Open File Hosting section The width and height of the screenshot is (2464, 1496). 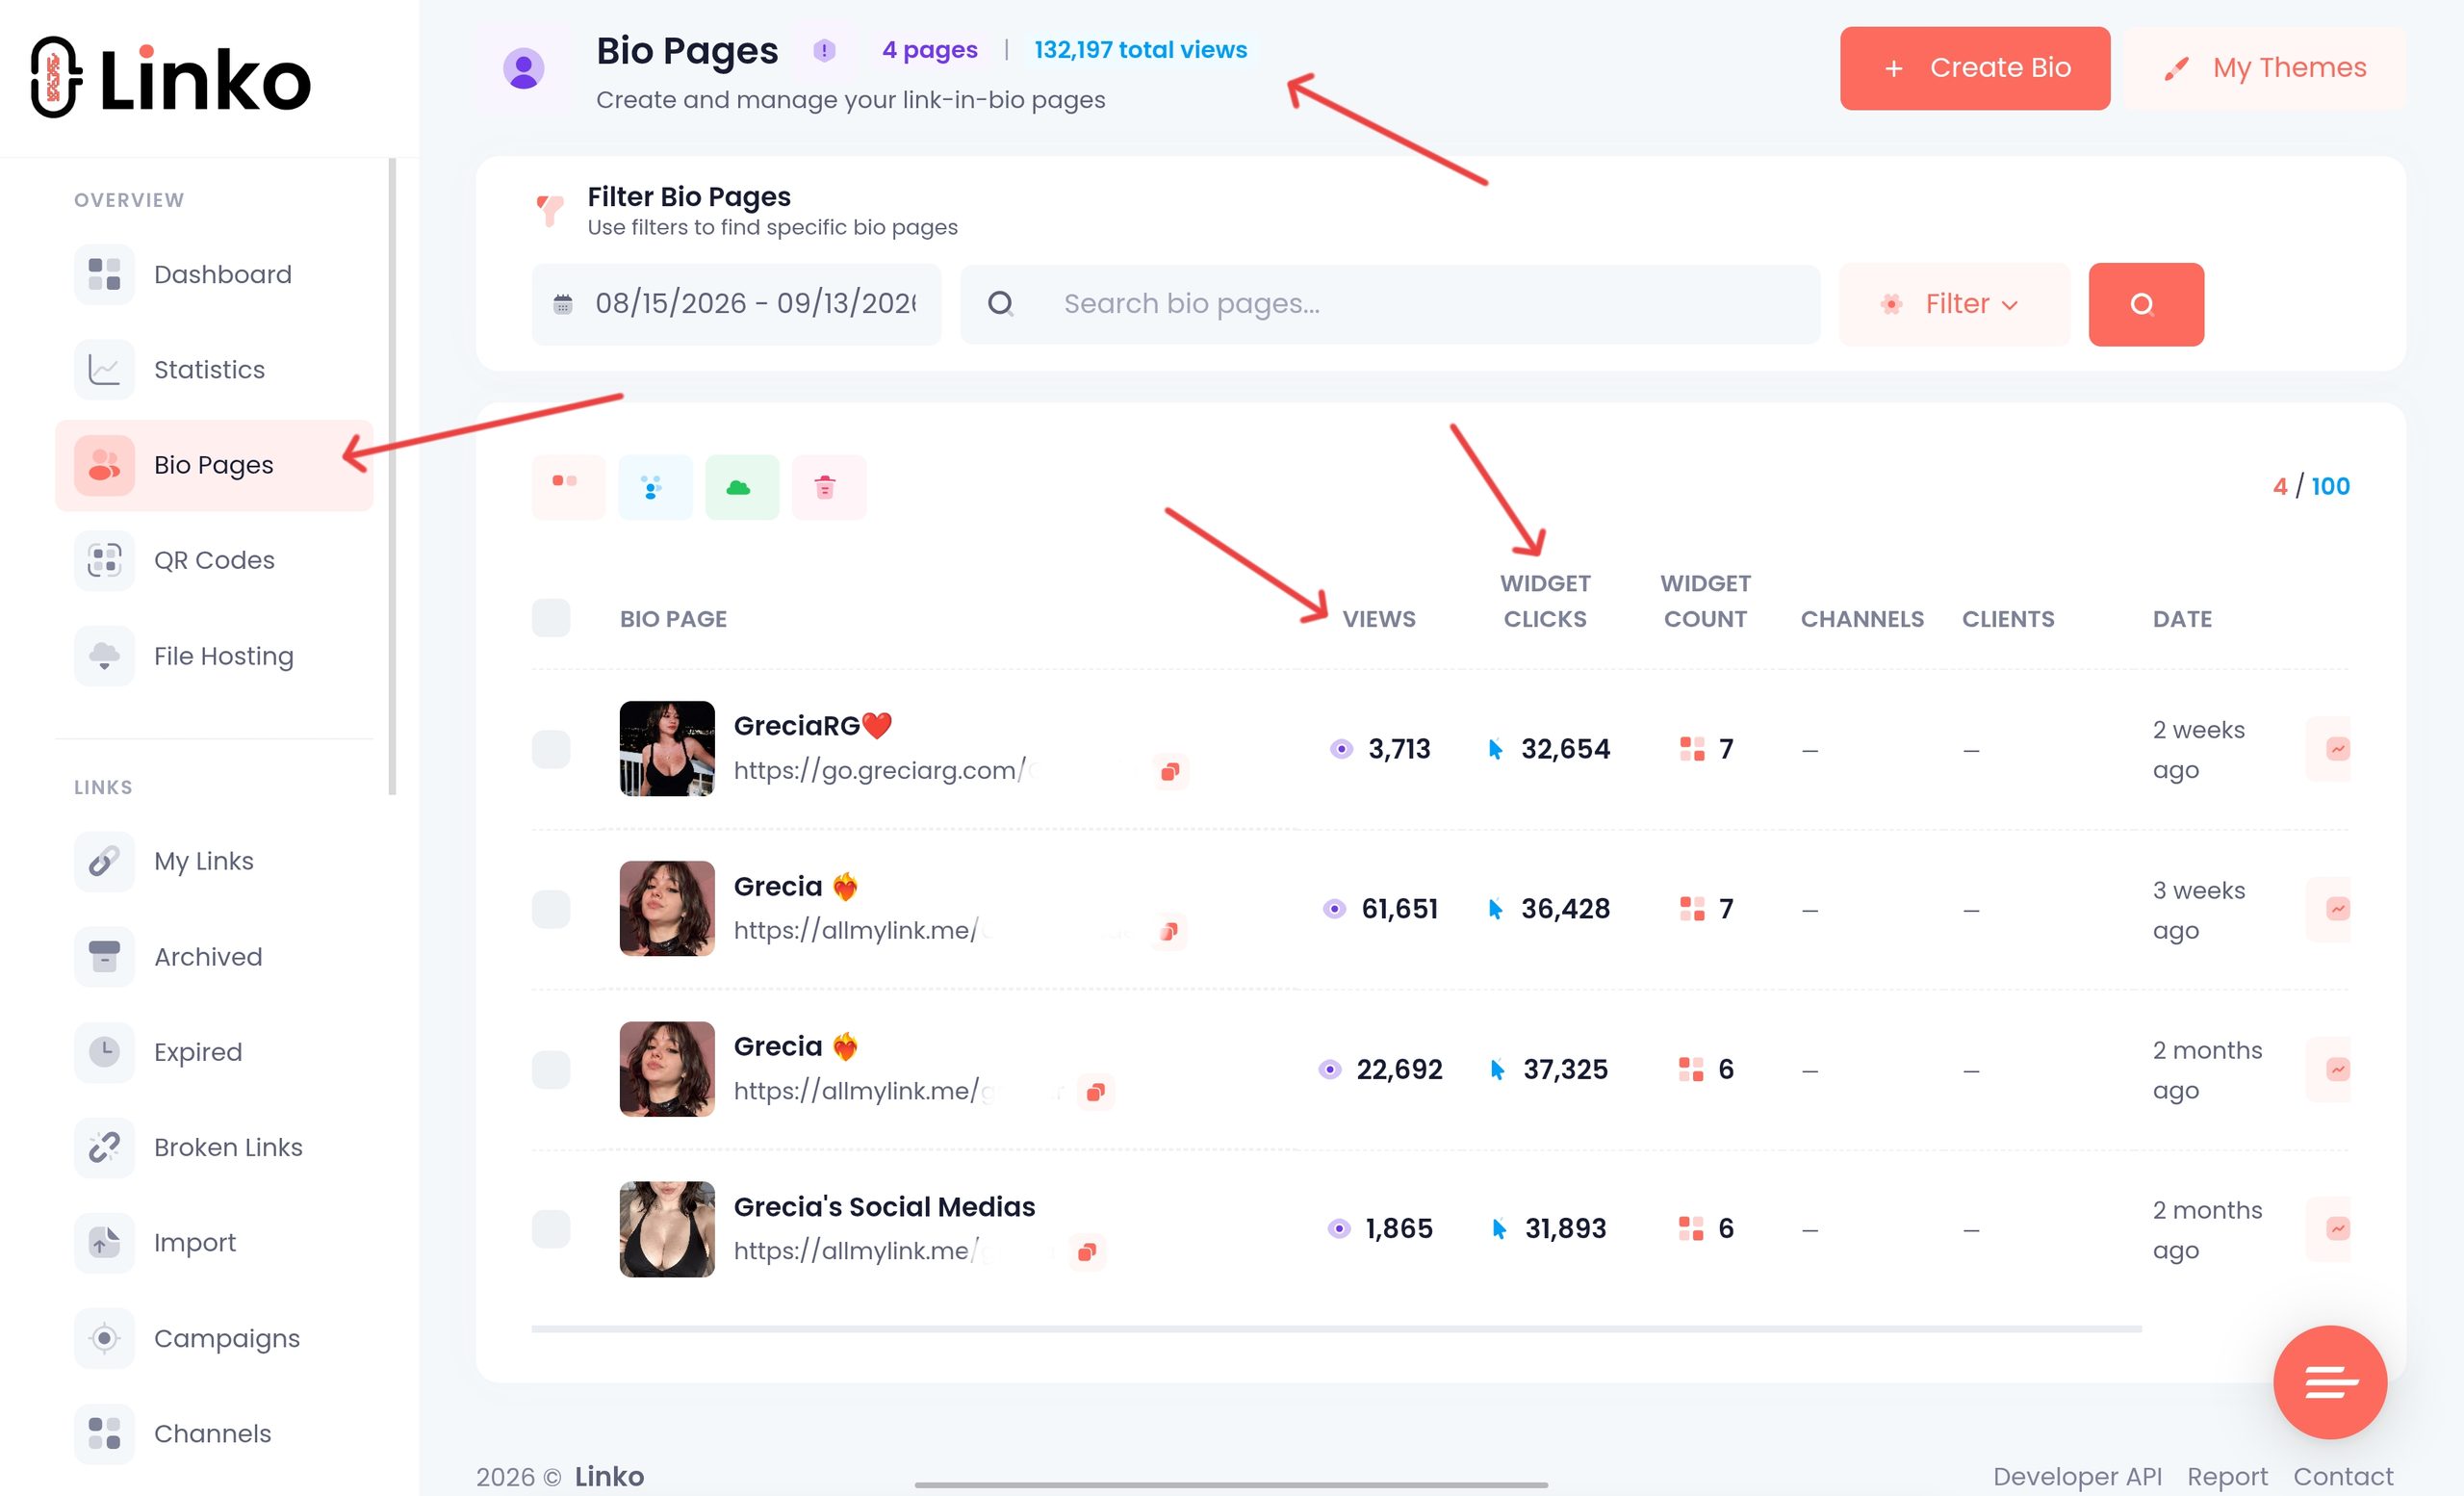(214, 656)
